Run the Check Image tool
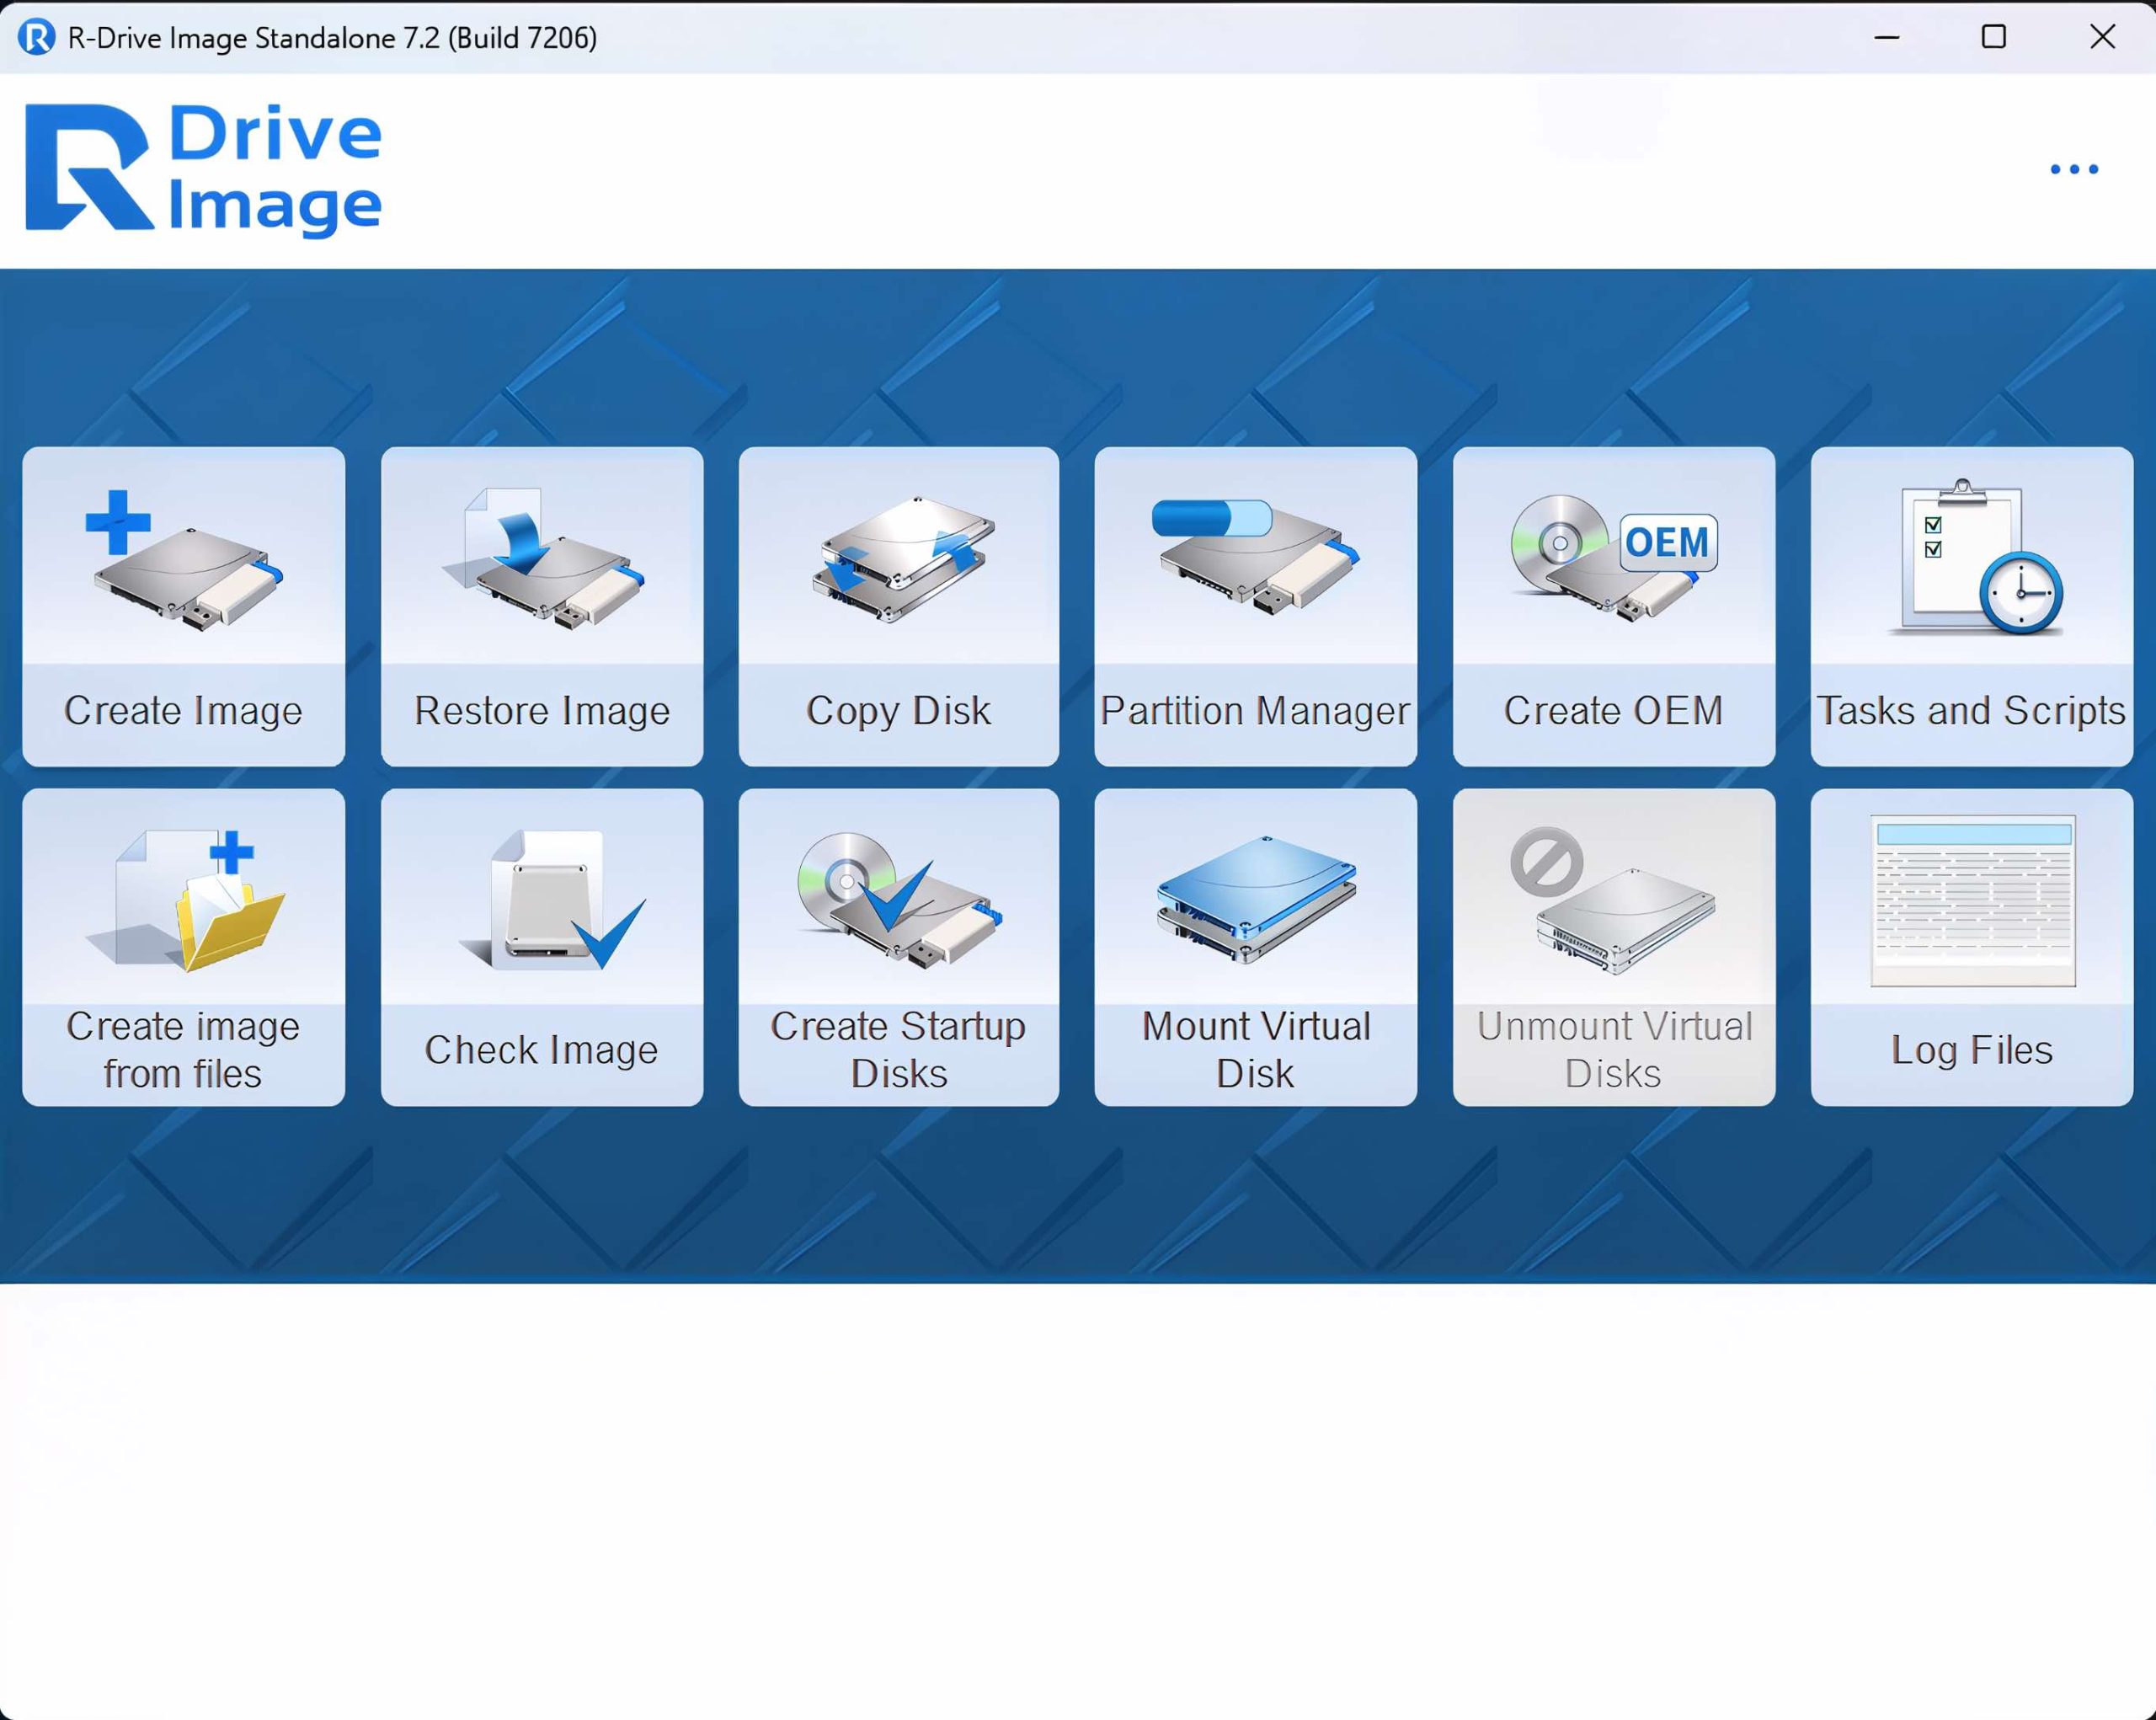This screenshot has height=1720, width=2156. coord(542,947)
